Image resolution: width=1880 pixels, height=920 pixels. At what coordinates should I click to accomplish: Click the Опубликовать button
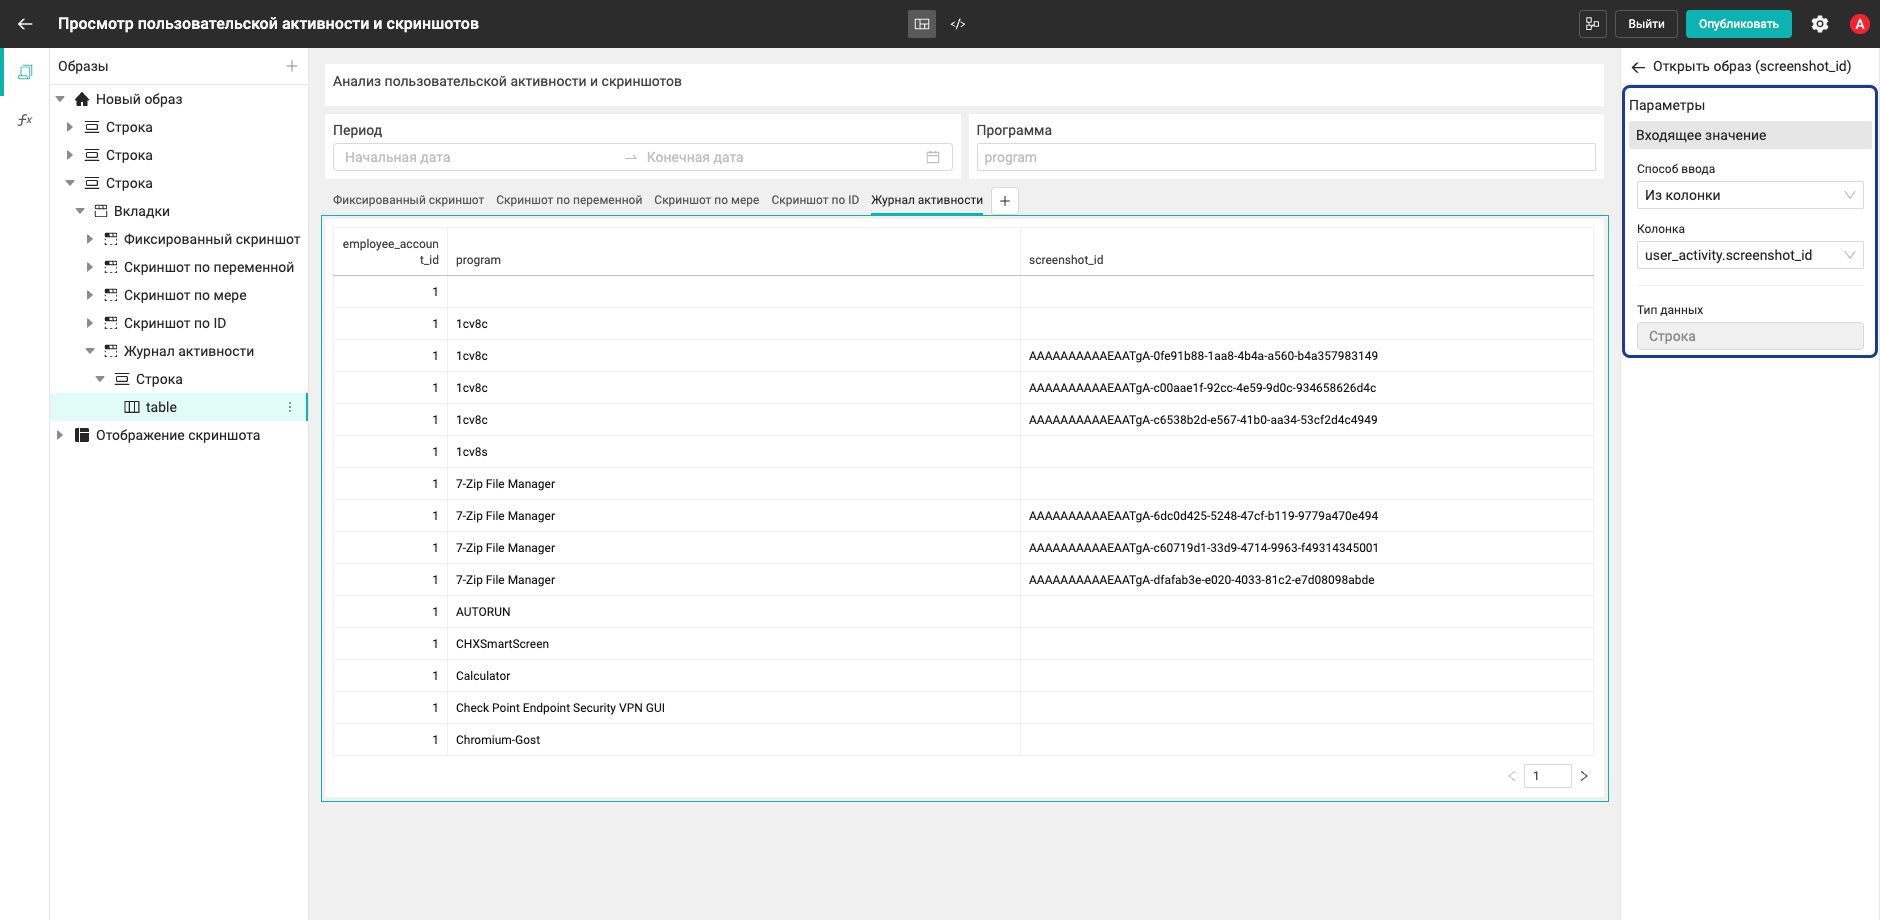(x=1738, y=24)
